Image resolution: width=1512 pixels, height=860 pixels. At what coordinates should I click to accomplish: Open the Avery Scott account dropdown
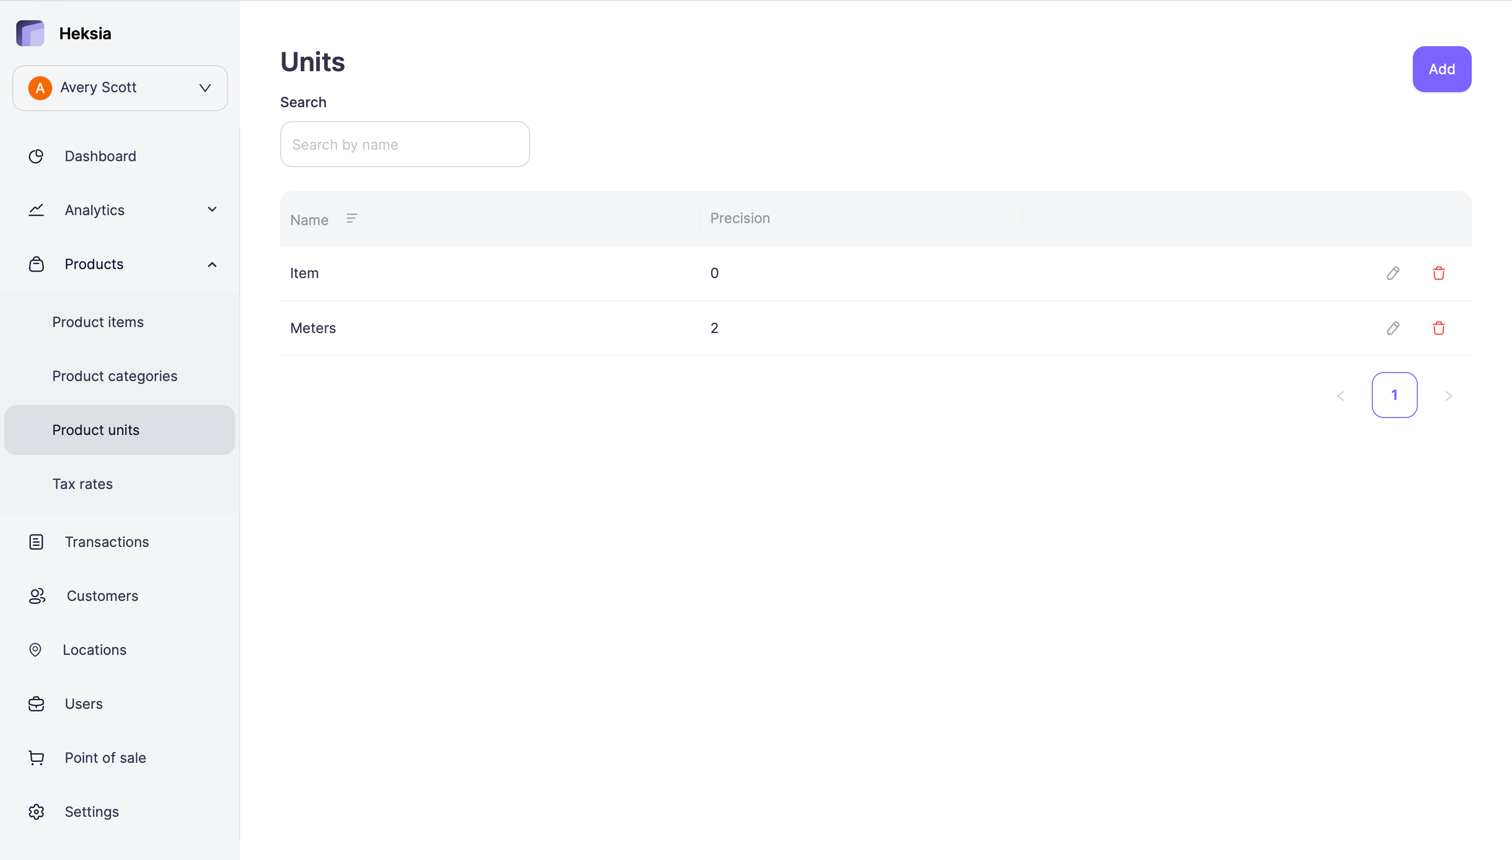[120, 88]
